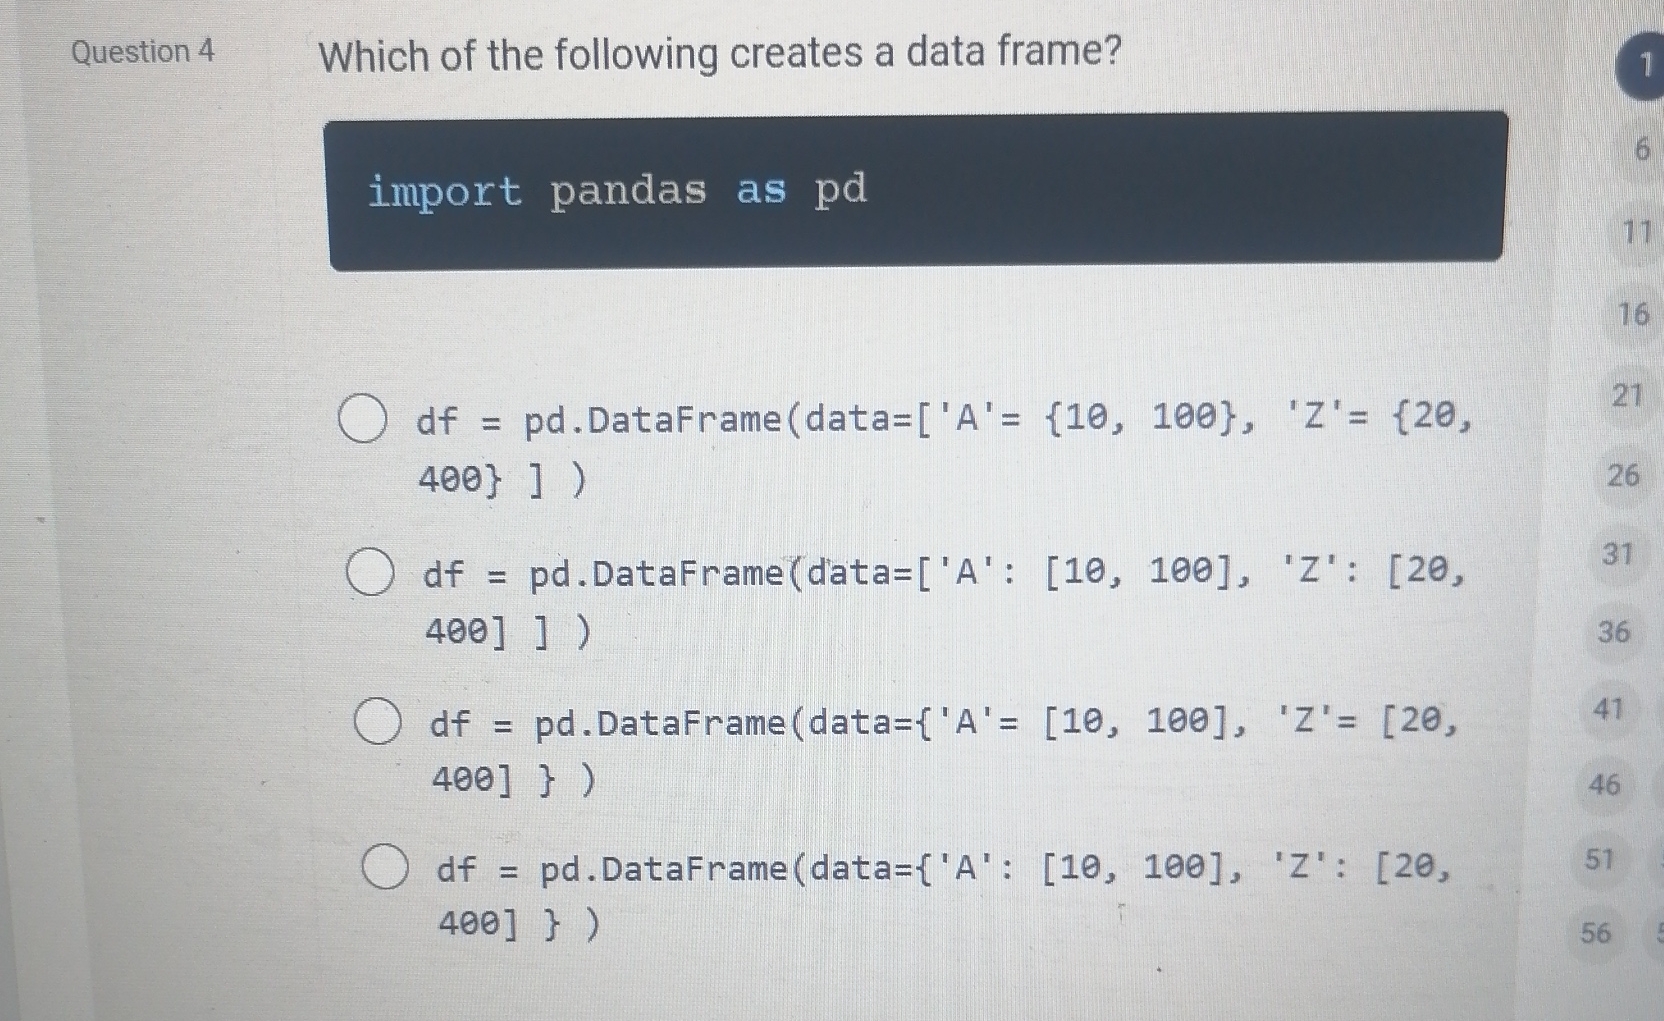Select question 26 in the navigation column

point(1623,477)
